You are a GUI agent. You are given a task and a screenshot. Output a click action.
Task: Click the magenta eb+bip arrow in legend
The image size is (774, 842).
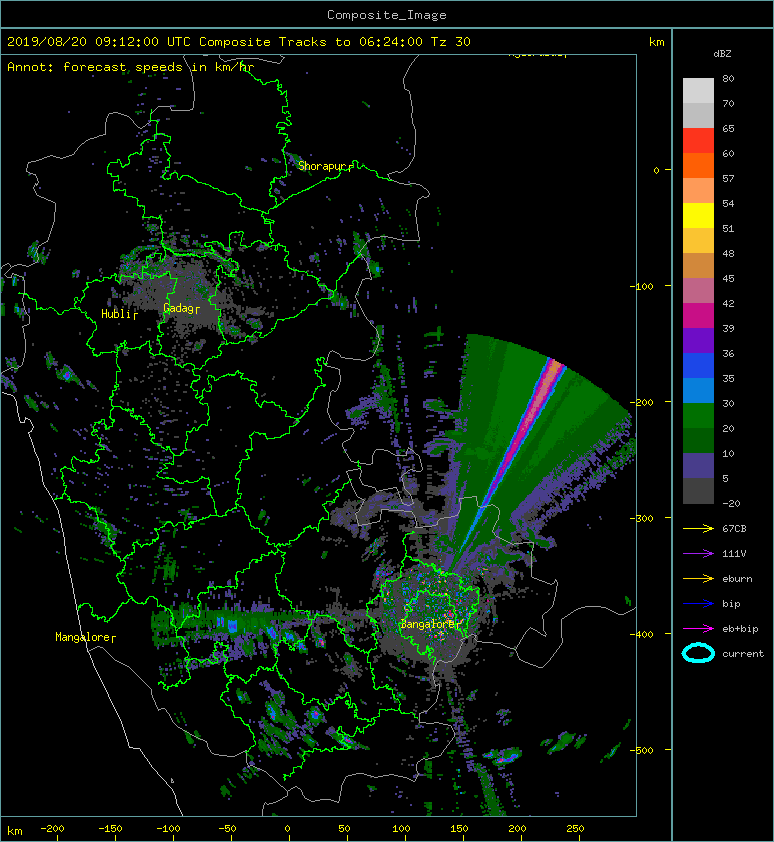pos(698,629)
